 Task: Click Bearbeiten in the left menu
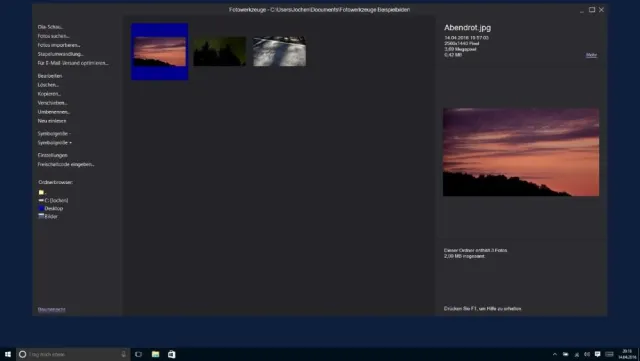pyautogui.click(x=50, y=76)
